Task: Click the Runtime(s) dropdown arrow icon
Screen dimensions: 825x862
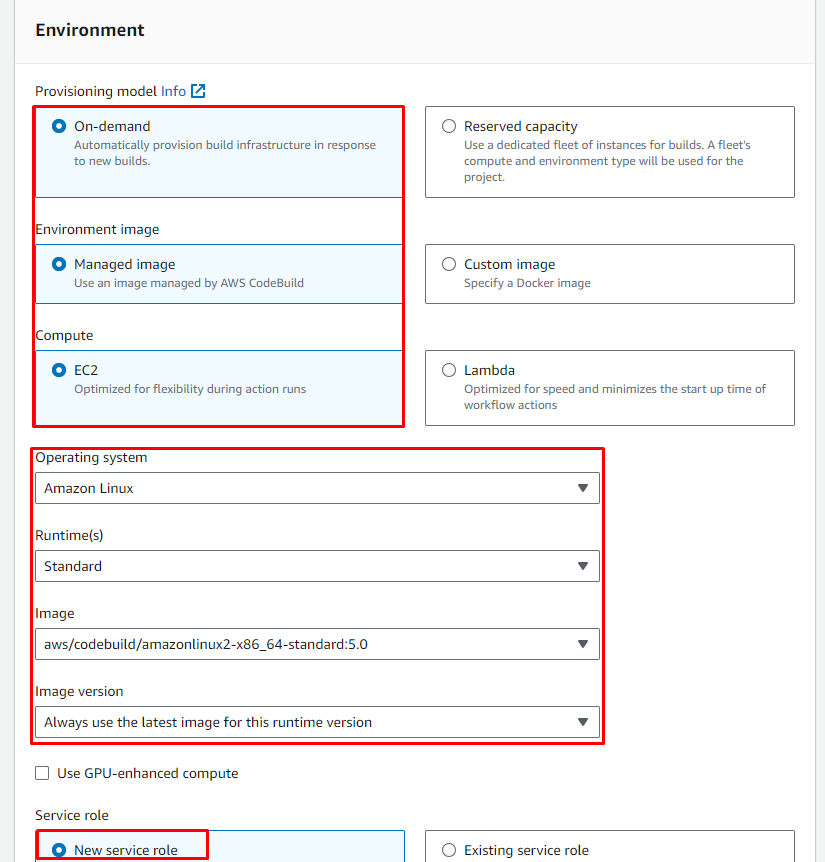Action: (x=583, y=566)
